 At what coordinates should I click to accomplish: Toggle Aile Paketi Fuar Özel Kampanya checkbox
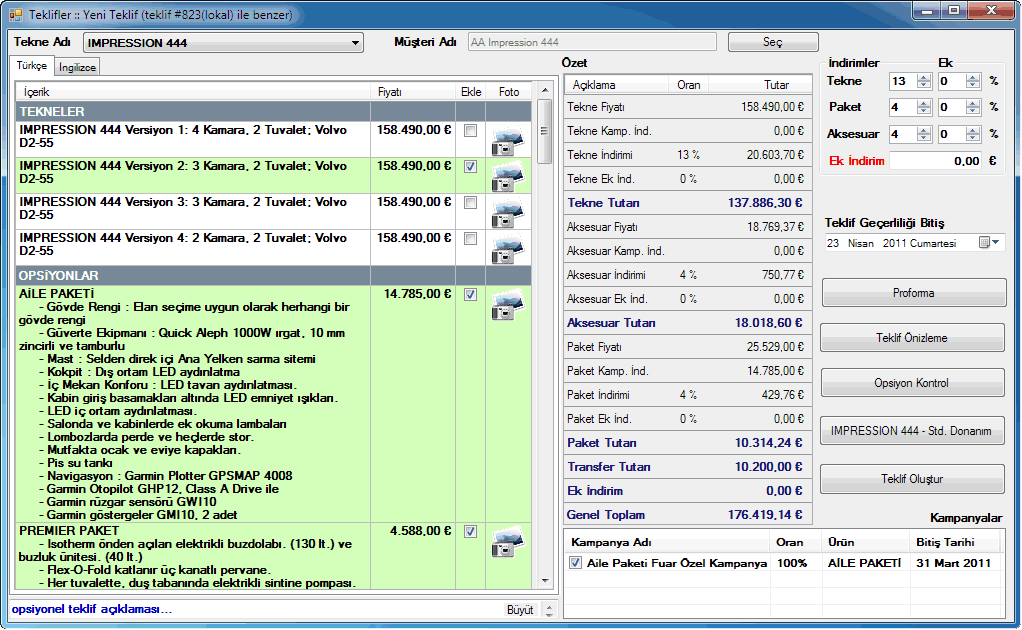pyautogui.click(x=574, y=563)
